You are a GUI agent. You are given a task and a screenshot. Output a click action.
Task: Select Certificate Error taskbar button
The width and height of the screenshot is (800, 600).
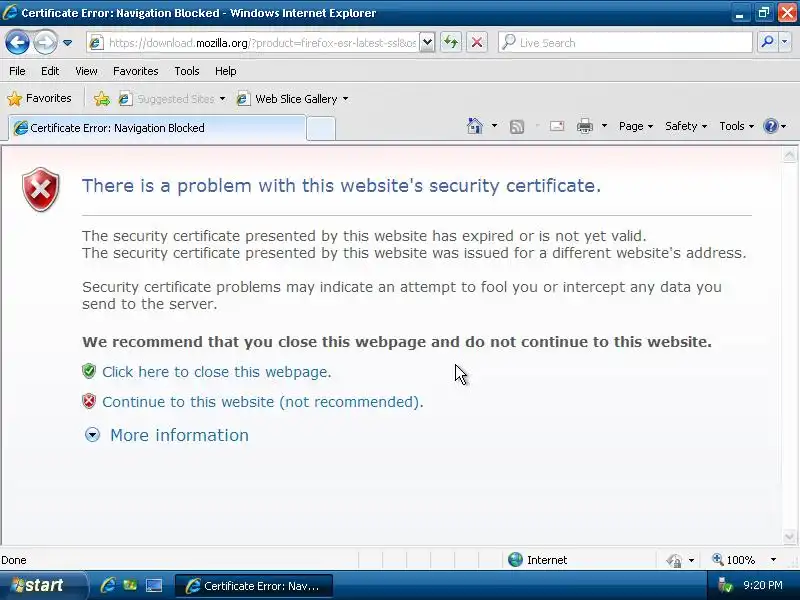tap(254, 586)
